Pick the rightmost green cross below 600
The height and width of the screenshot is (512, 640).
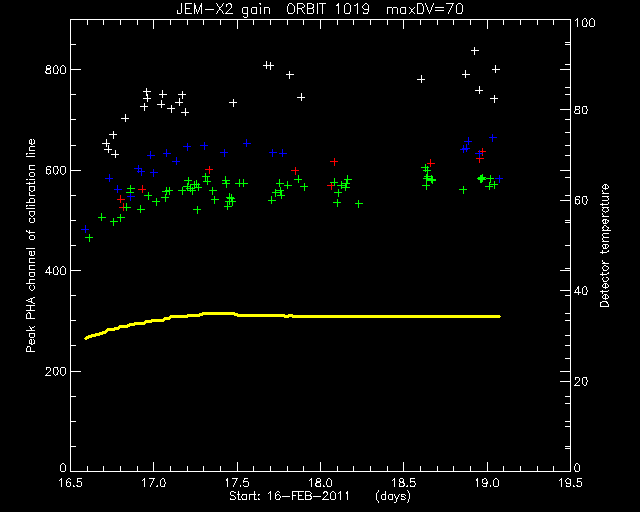(x=494, y=185)
